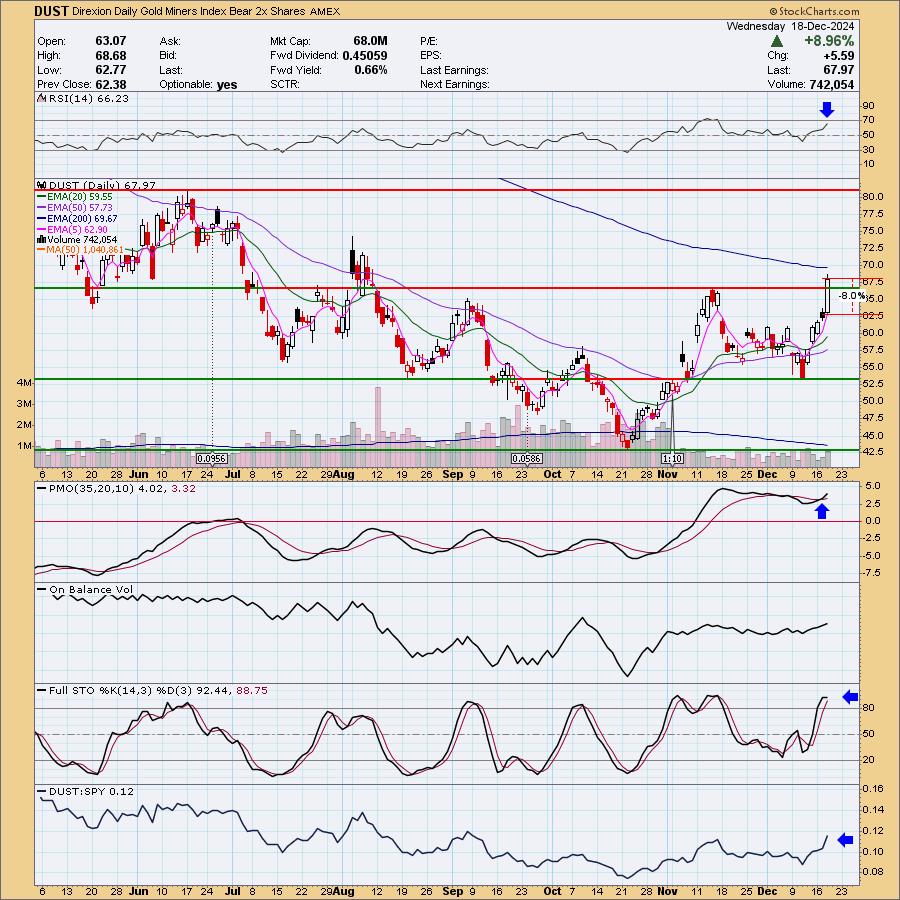Click the EMA(5) 62.90 legend entry
The width and height of the screenshot is (900, 900).
77,229
